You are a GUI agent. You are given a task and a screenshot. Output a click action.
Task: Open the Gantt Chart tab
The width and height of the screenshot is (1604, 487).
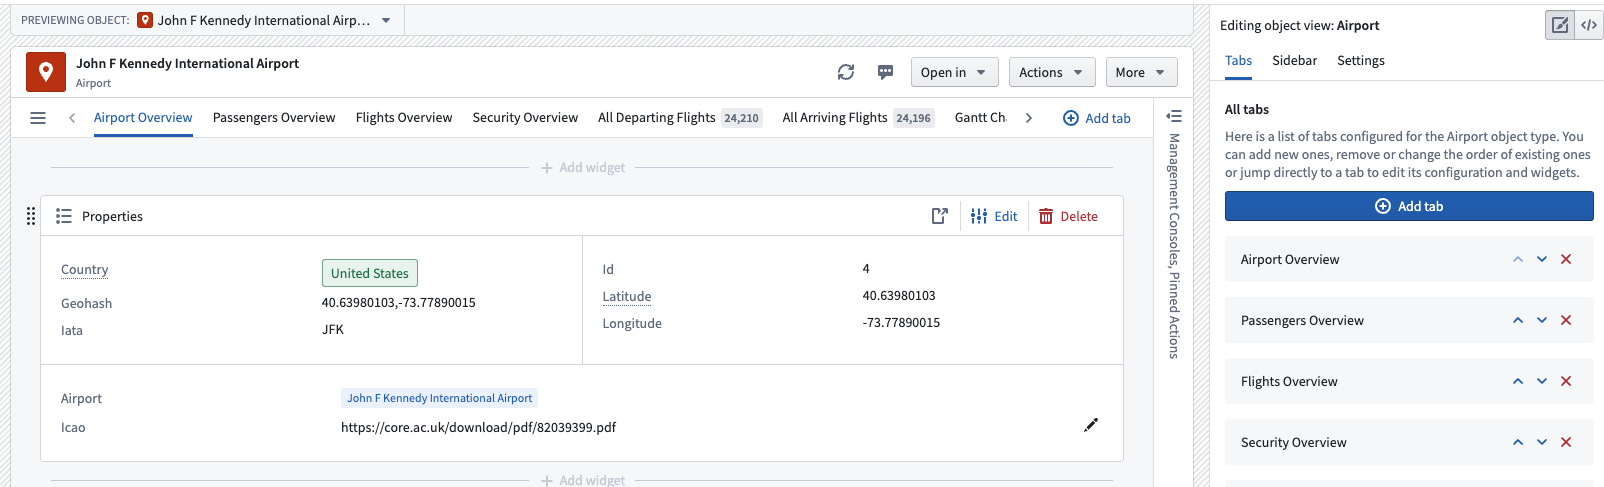point(980,117)
